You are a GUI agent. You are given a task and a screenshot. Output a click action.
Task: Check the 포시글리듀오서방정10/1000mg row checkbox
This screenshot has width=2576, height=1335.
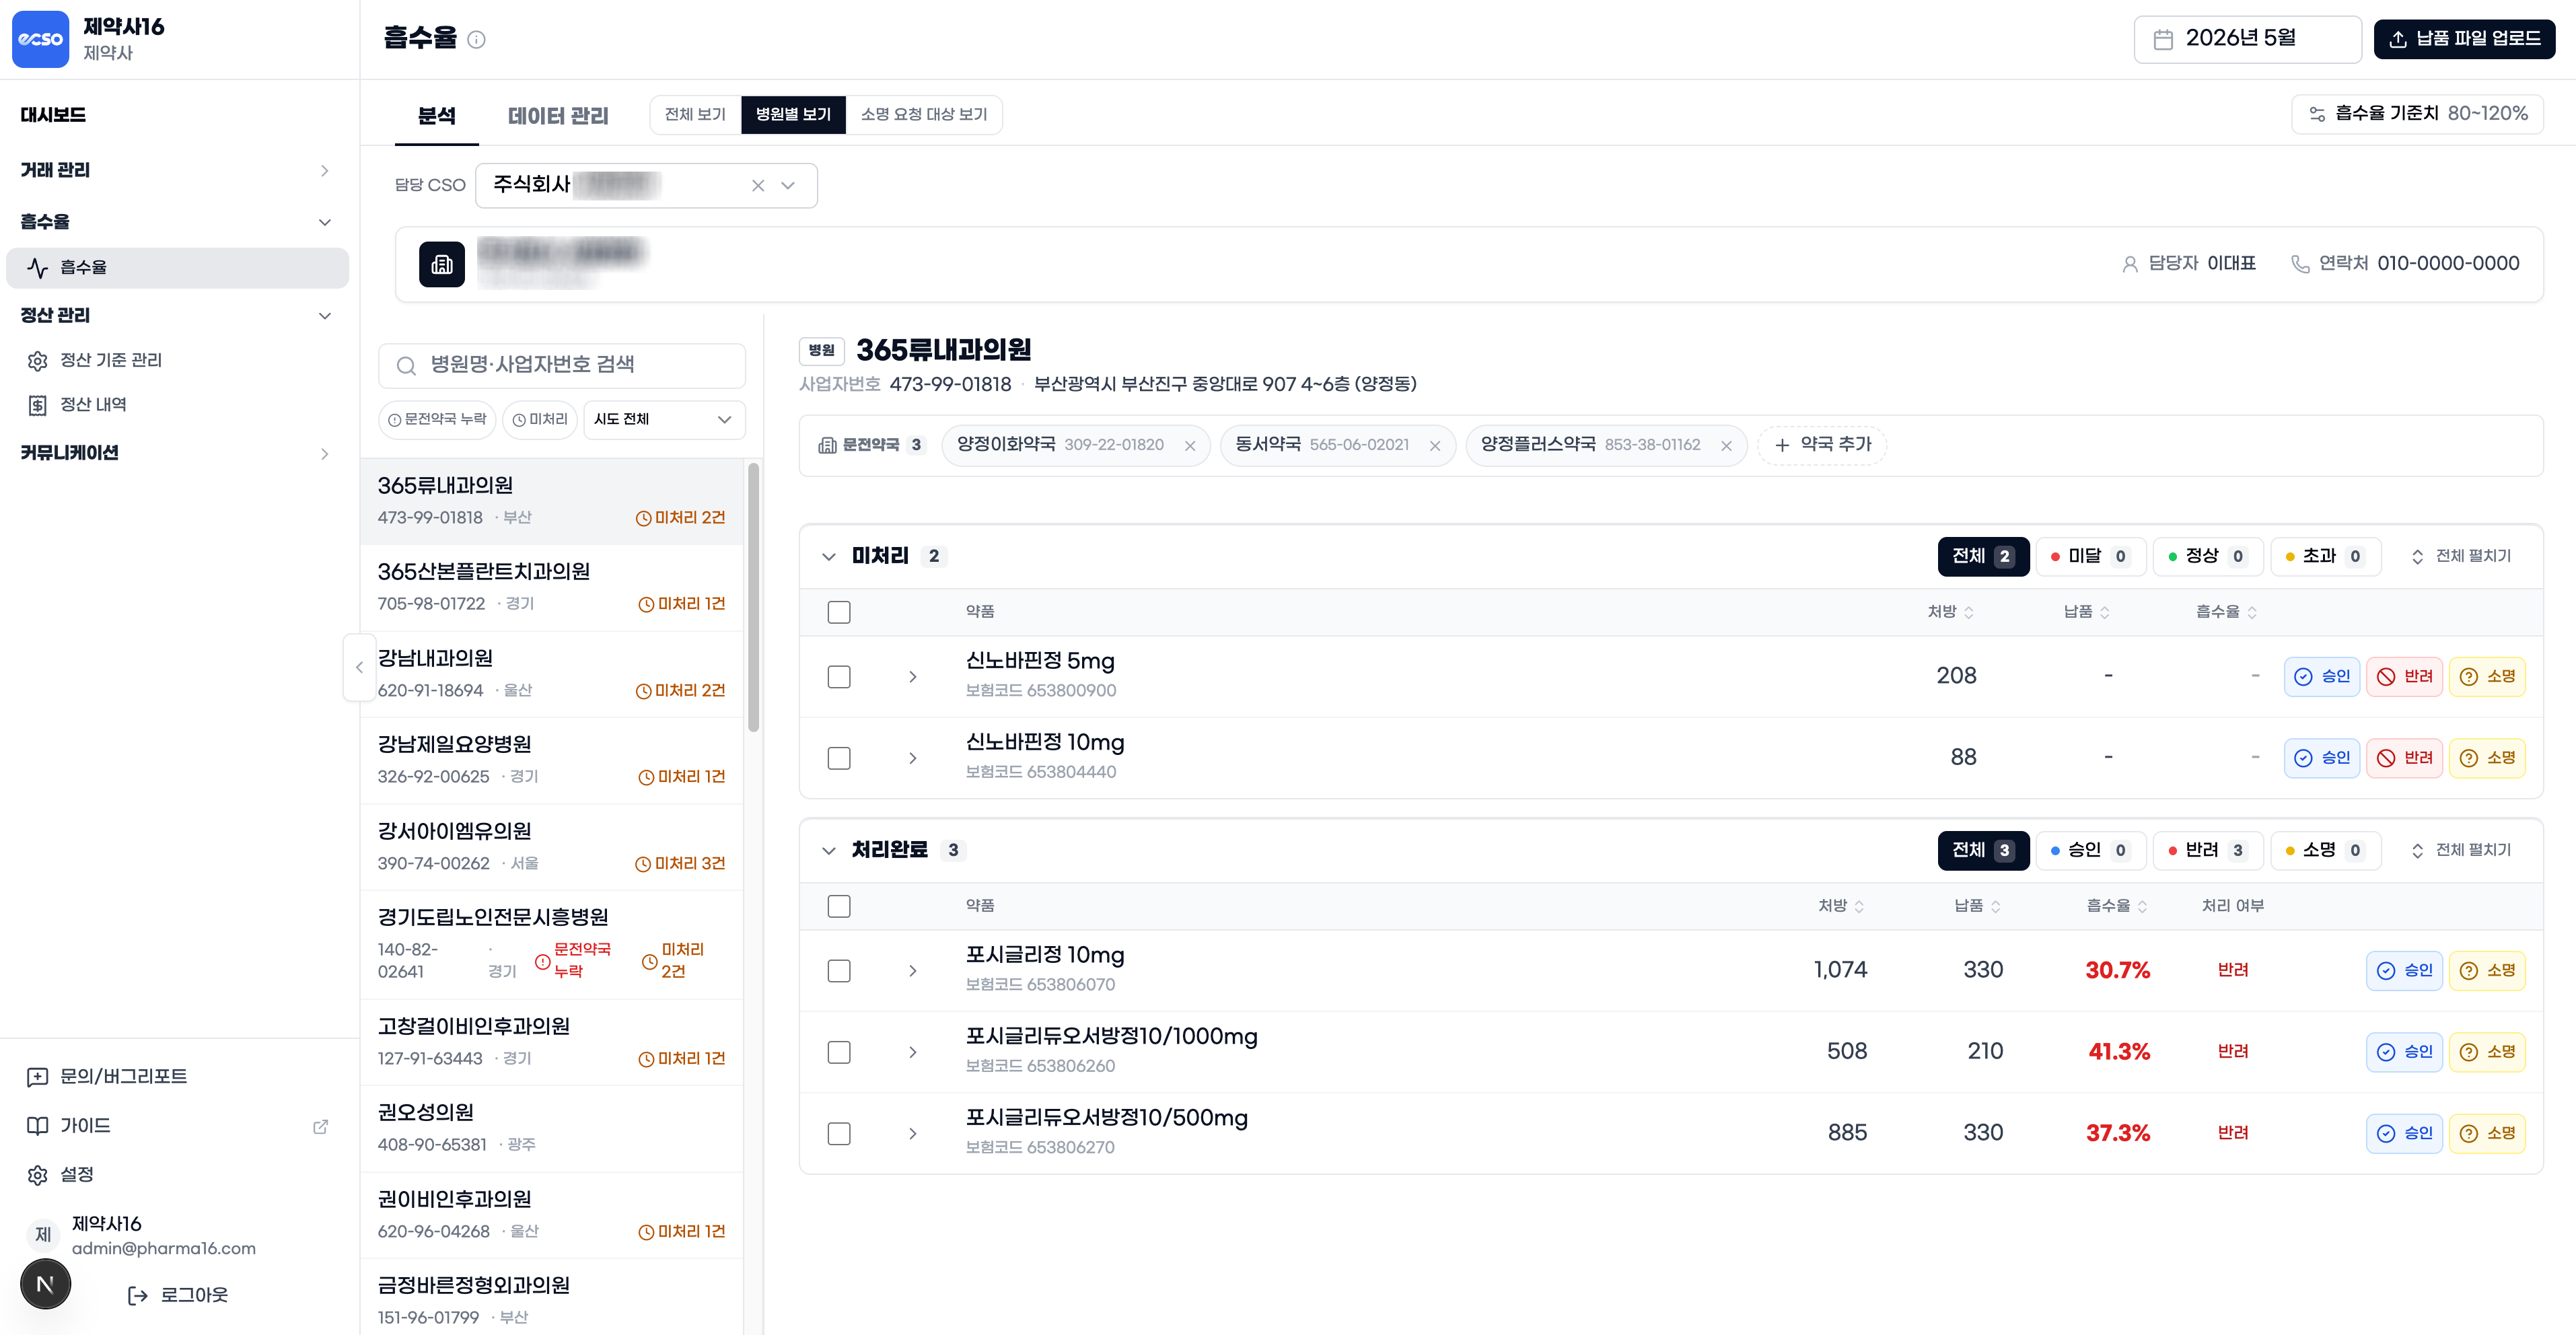pyautogui.click(x=839, y=1052)
